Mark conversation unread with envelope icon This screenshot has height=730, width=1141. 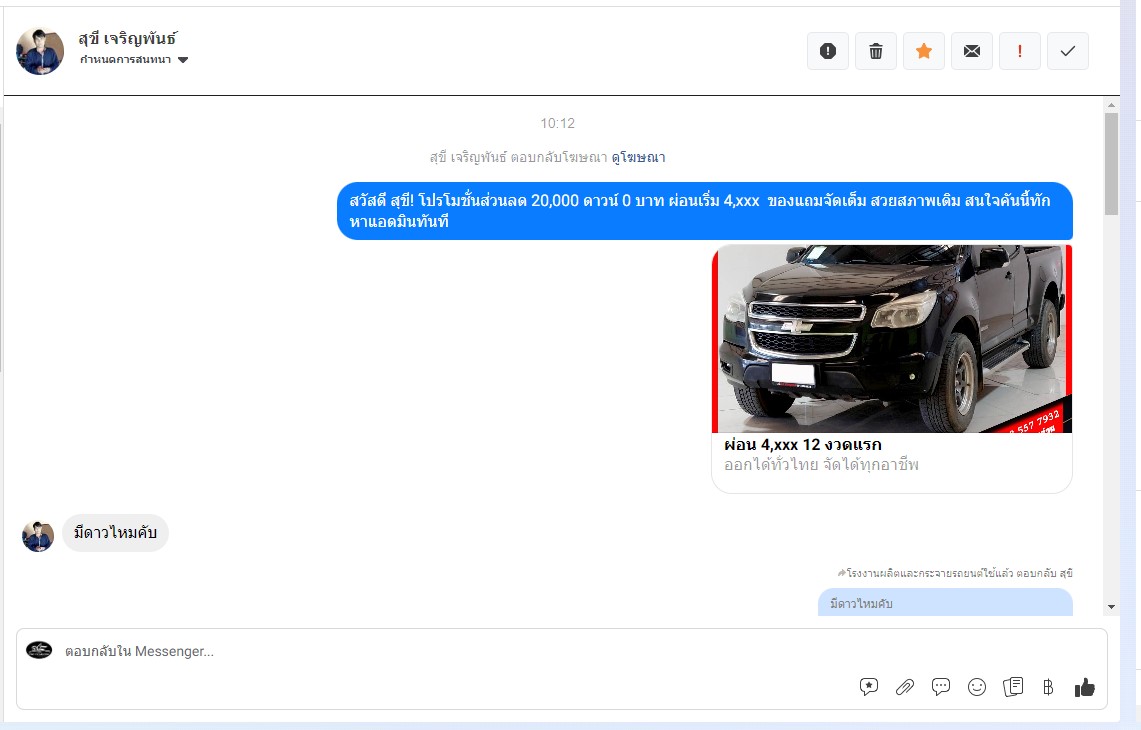coord(972,51)
